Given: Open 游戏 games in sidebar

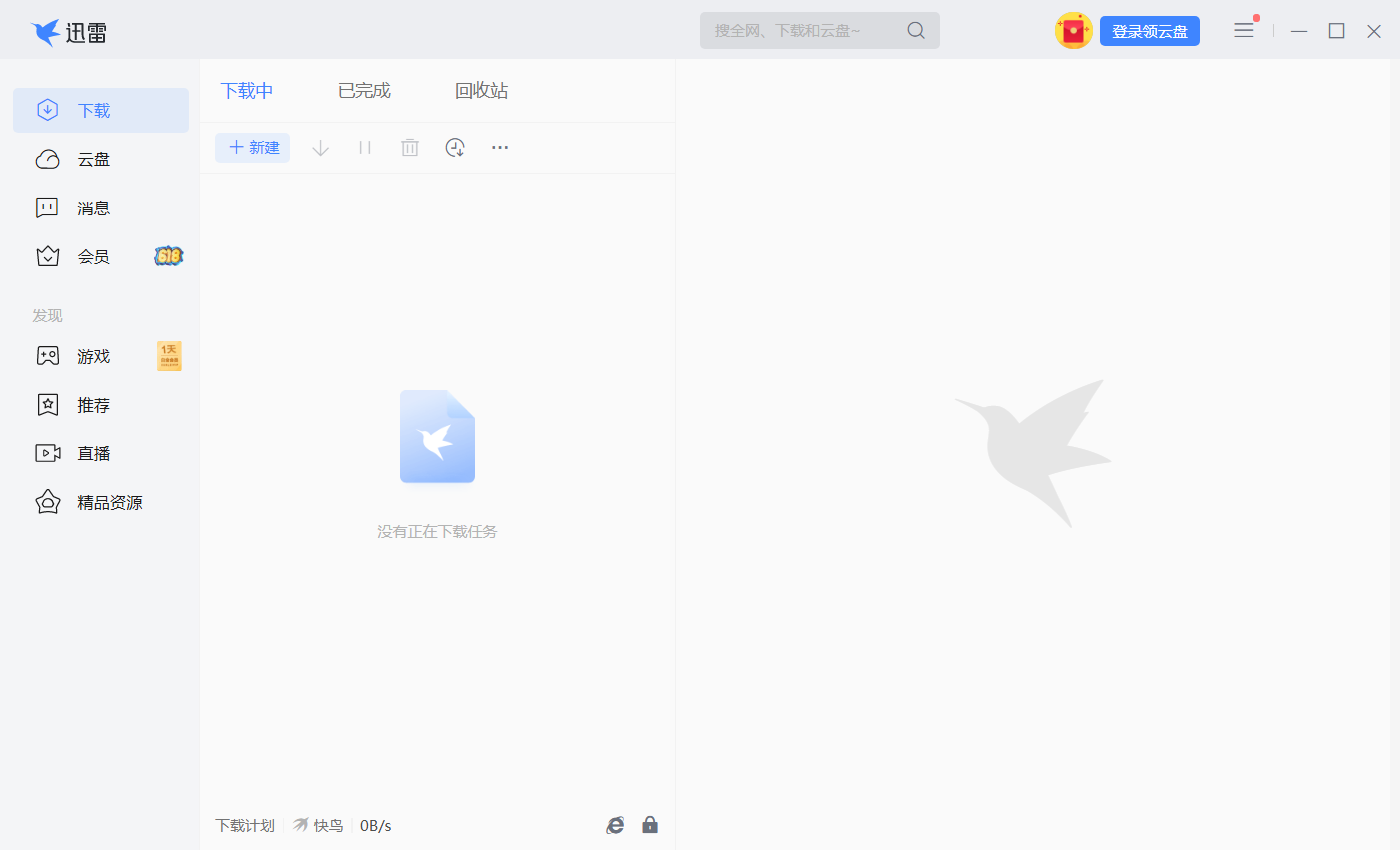Looking at the screenshot, I should coord(101,356).
